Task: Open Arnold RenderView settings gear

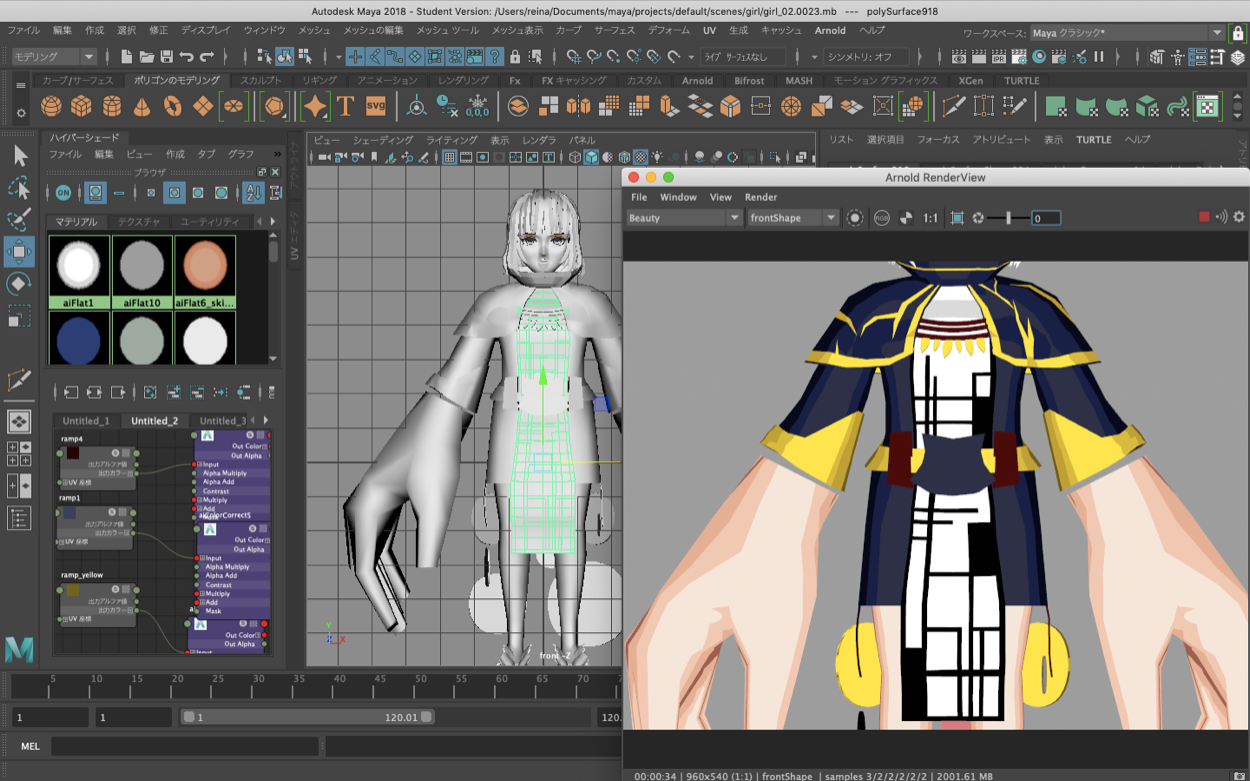Action: 1239,217
